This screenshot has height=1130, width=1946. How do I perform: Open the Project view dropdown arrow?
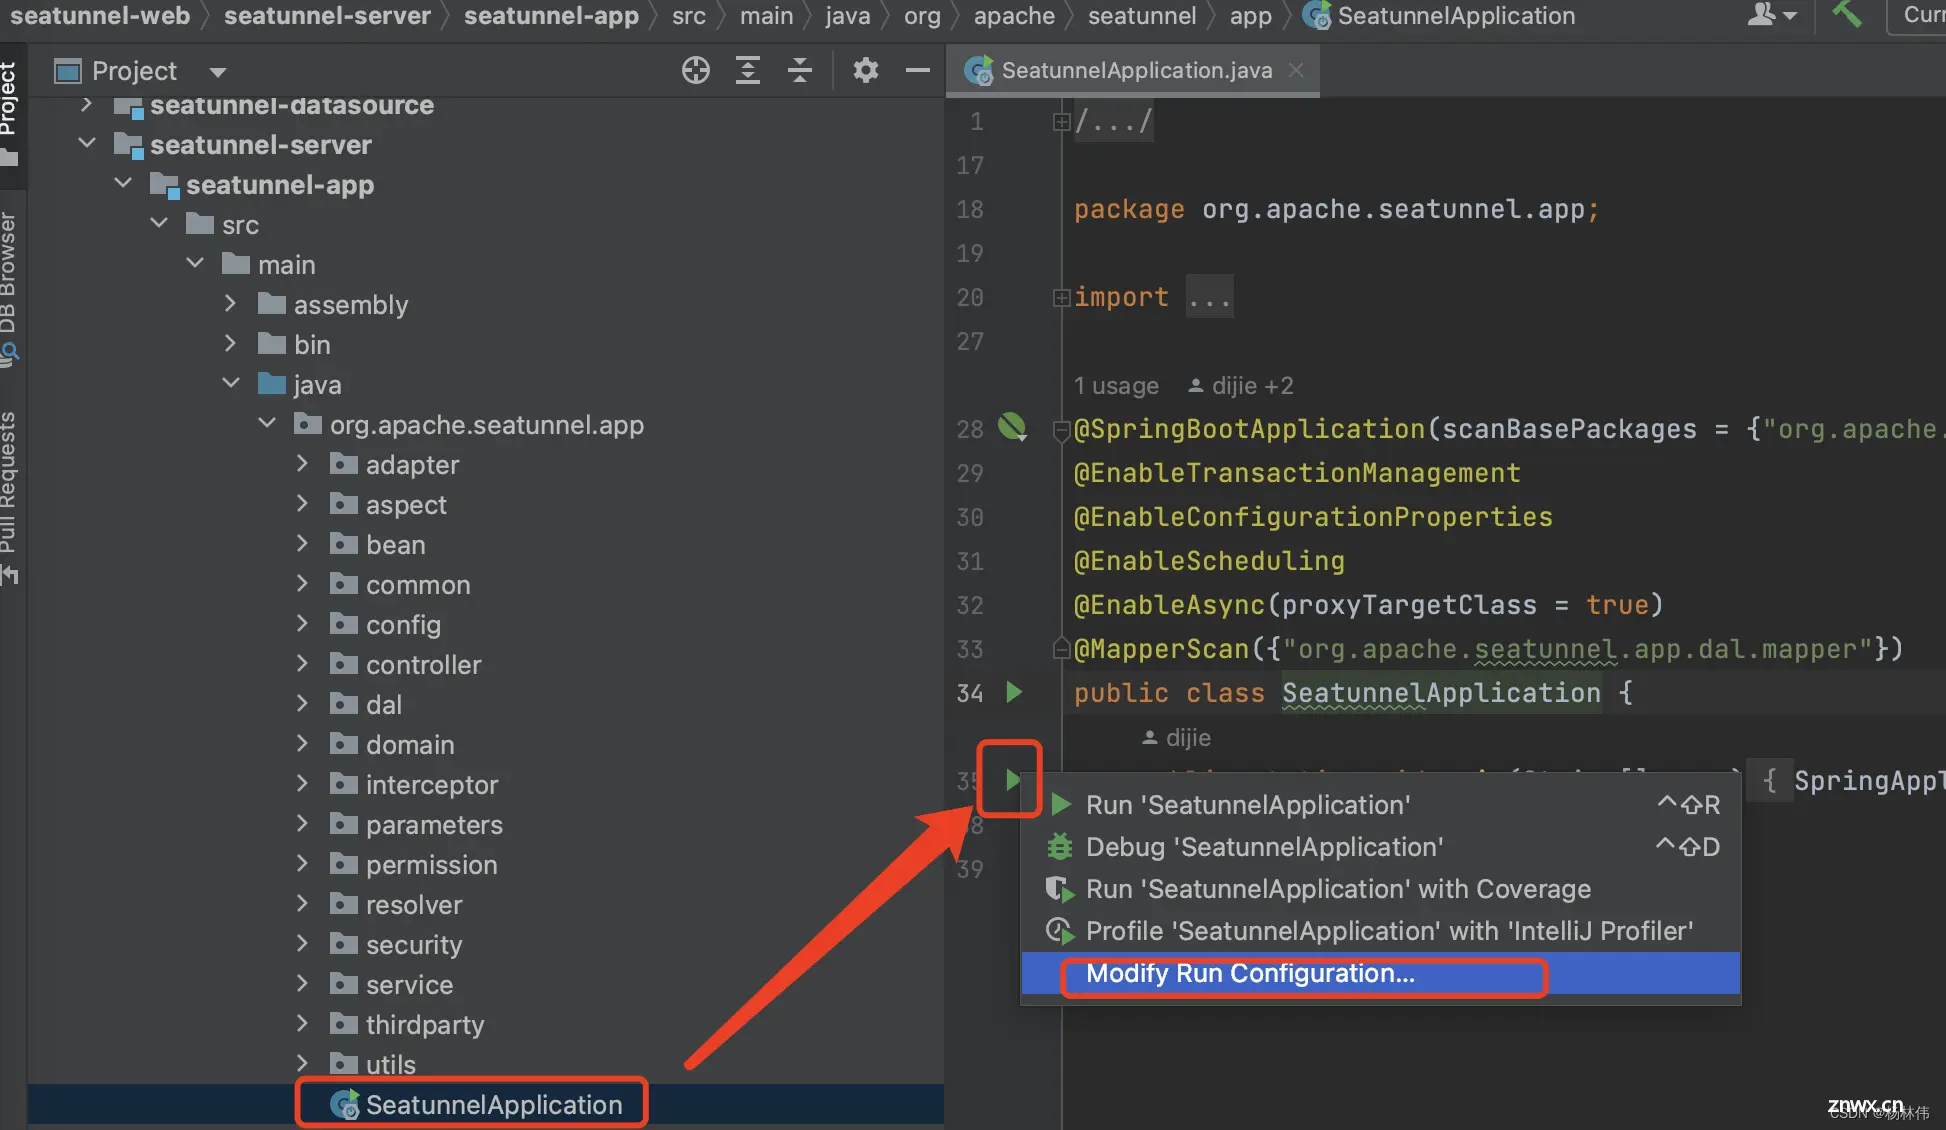[x=218, y=72]
